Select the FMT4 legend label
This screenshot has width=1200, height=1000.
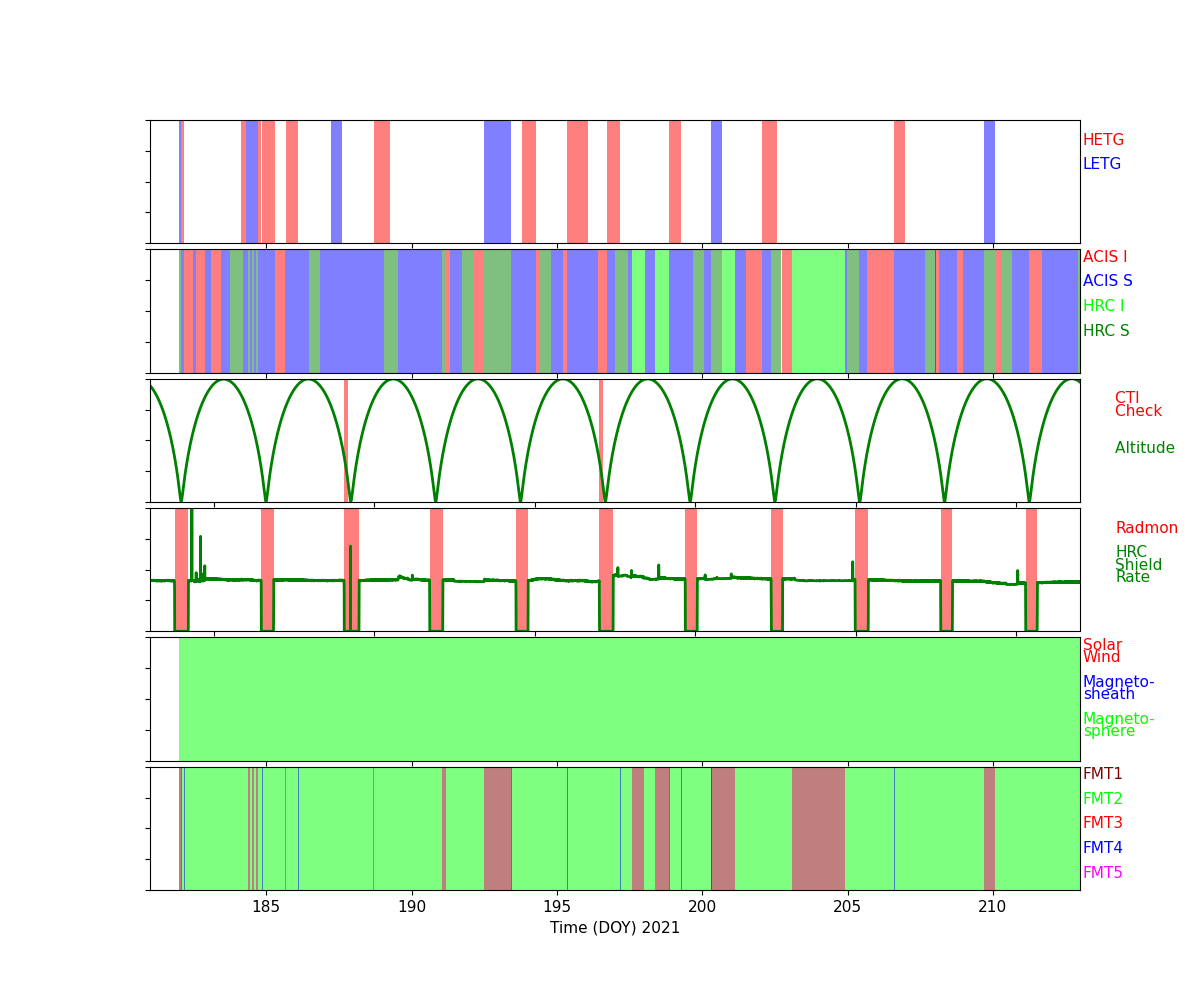1102,848
